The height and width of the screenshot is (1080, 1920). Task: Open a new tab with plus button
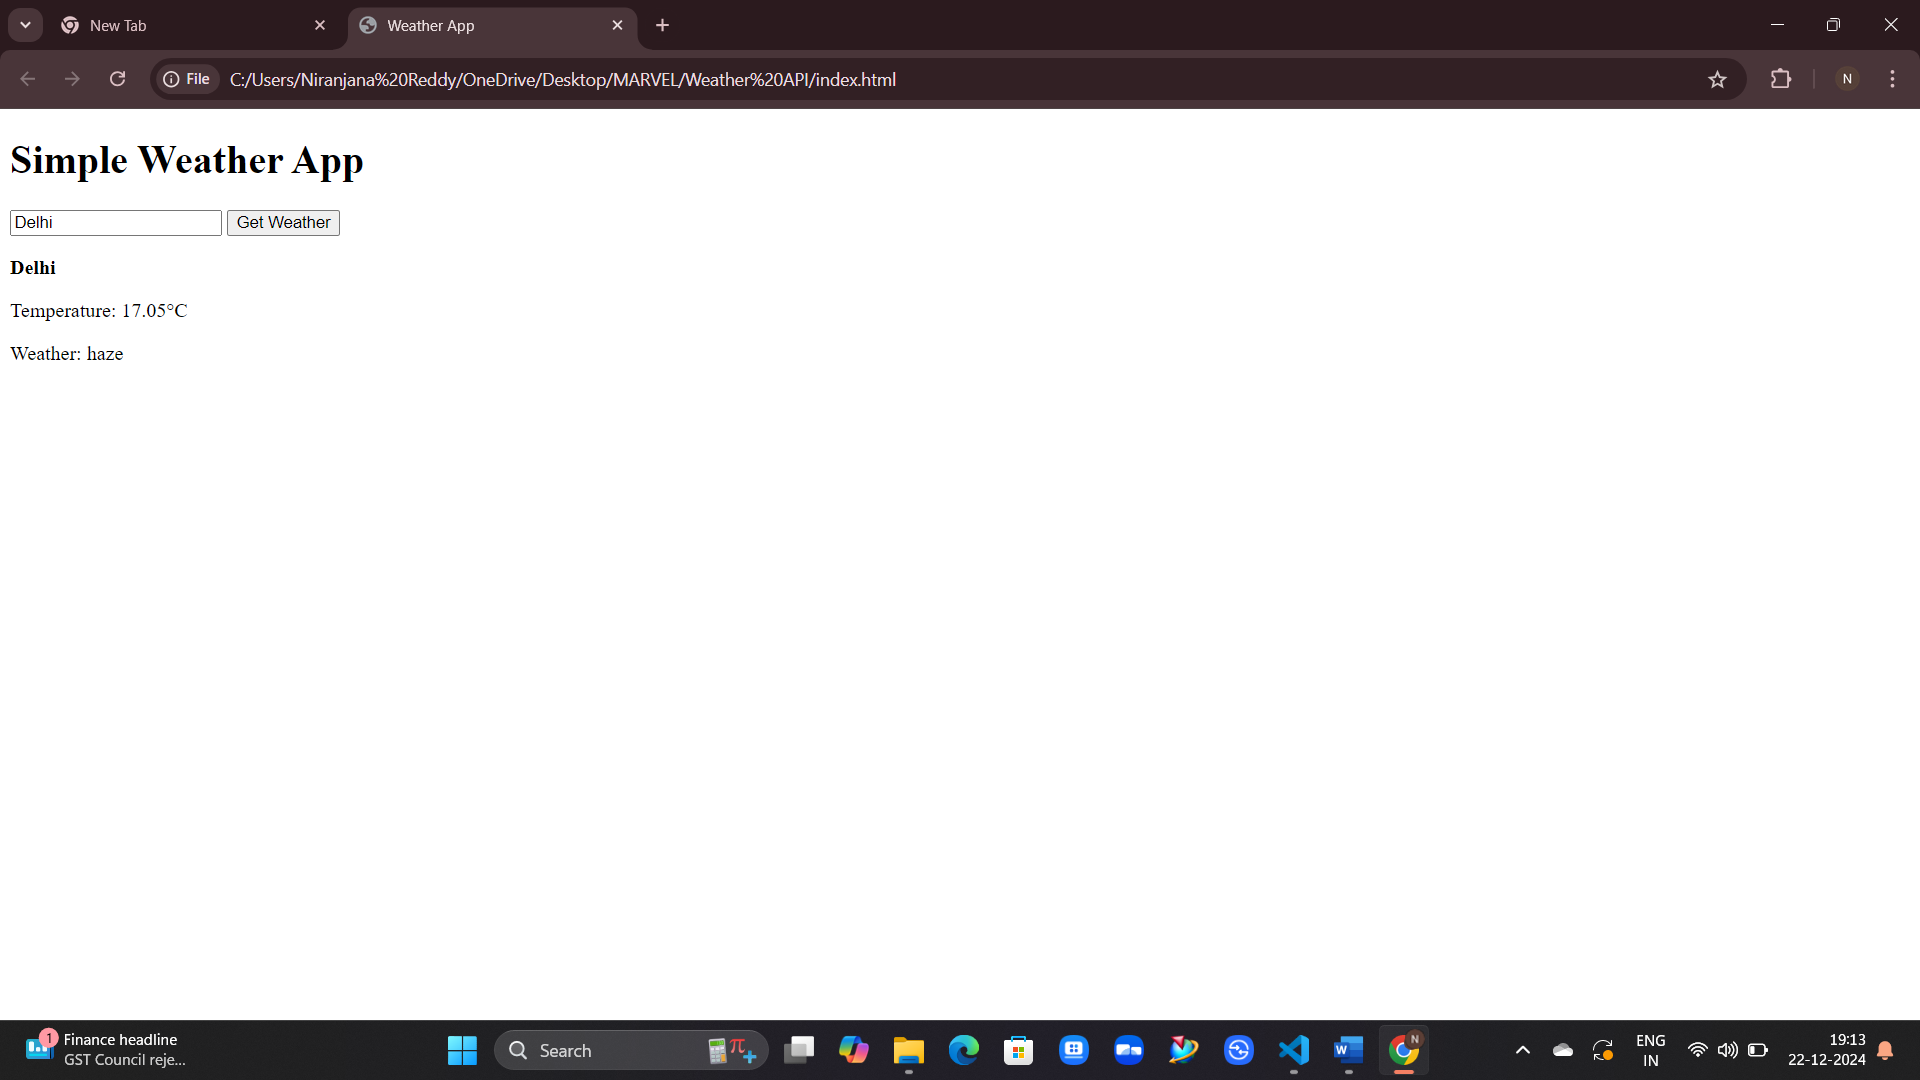coord(662,25)
